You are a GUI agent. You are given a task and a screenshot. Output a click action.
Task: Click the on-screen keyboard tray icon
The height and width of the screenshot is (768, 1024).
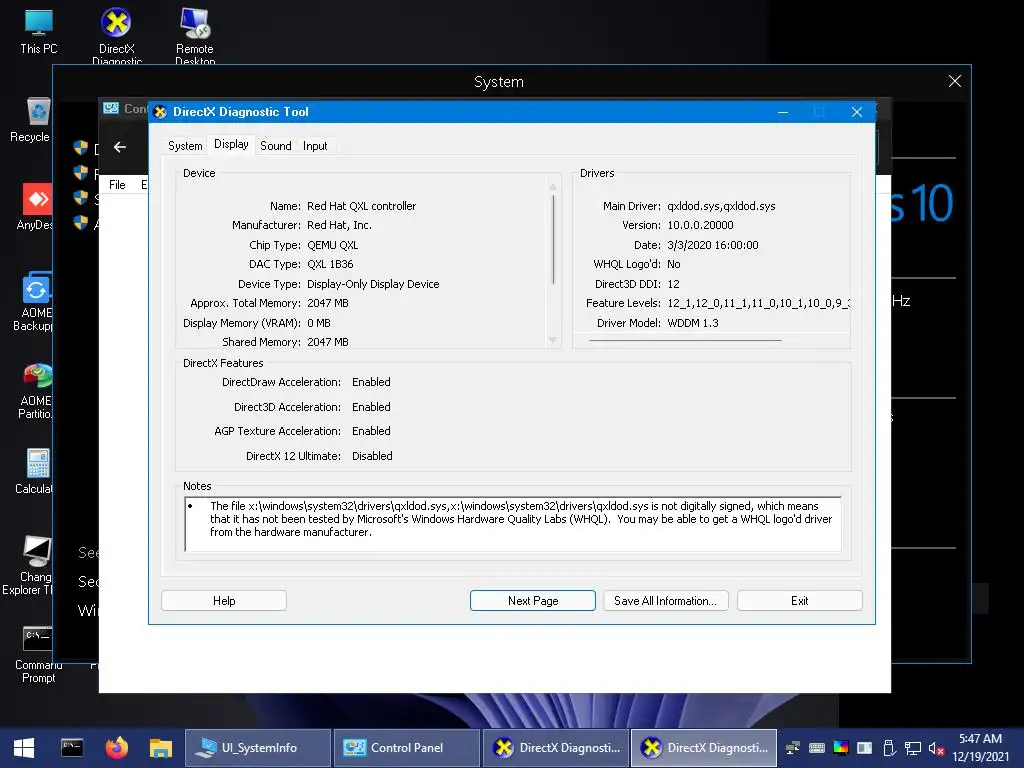point(816,748)
